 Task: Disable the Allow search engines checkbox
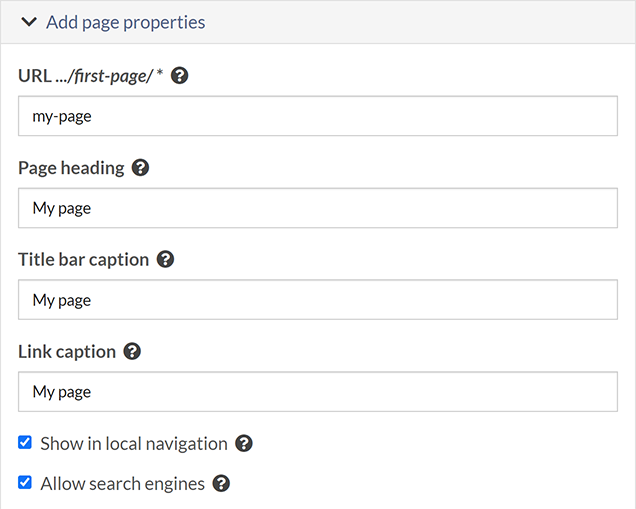click(x=25, y=483)
